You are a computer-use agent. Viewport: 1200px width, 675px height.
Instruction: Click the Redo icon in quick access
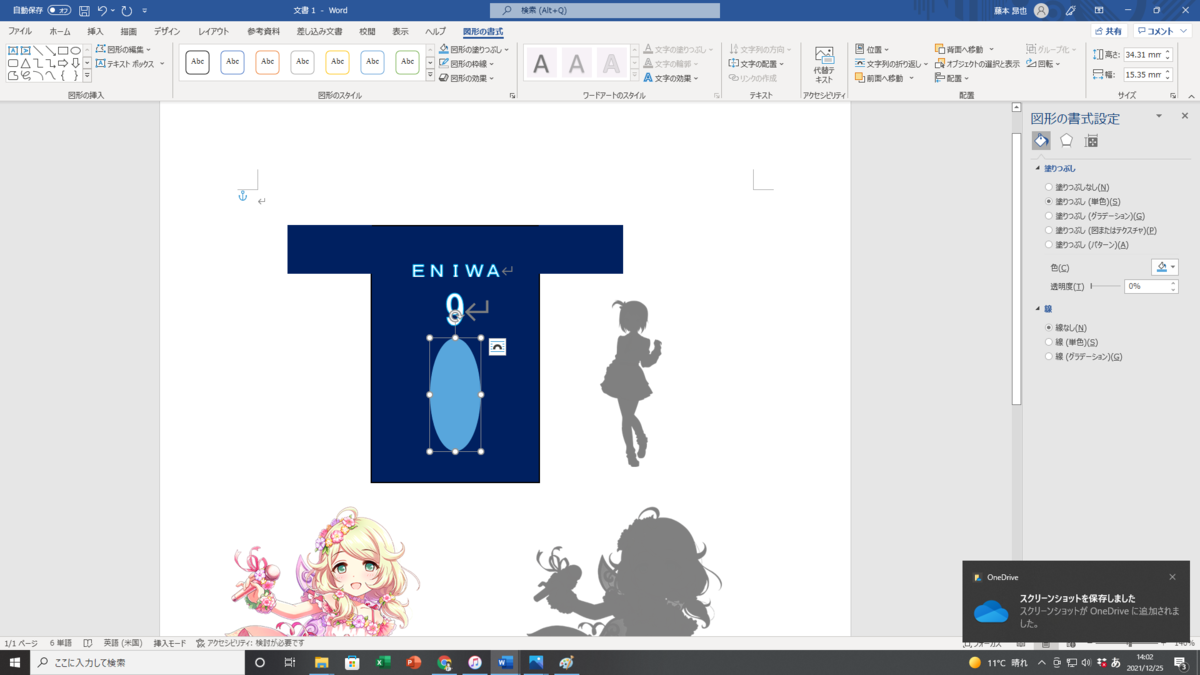tap(127, 10)
